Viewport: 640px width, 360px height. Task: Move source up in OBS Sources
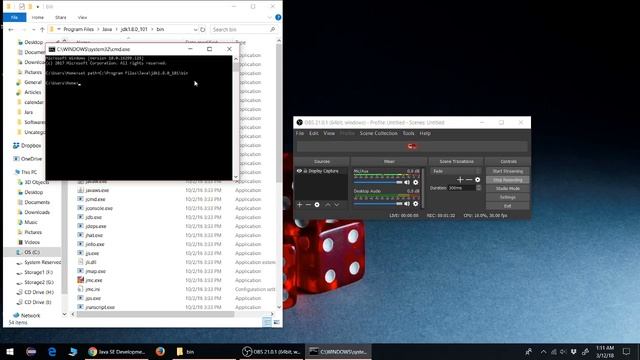[327, 204]
